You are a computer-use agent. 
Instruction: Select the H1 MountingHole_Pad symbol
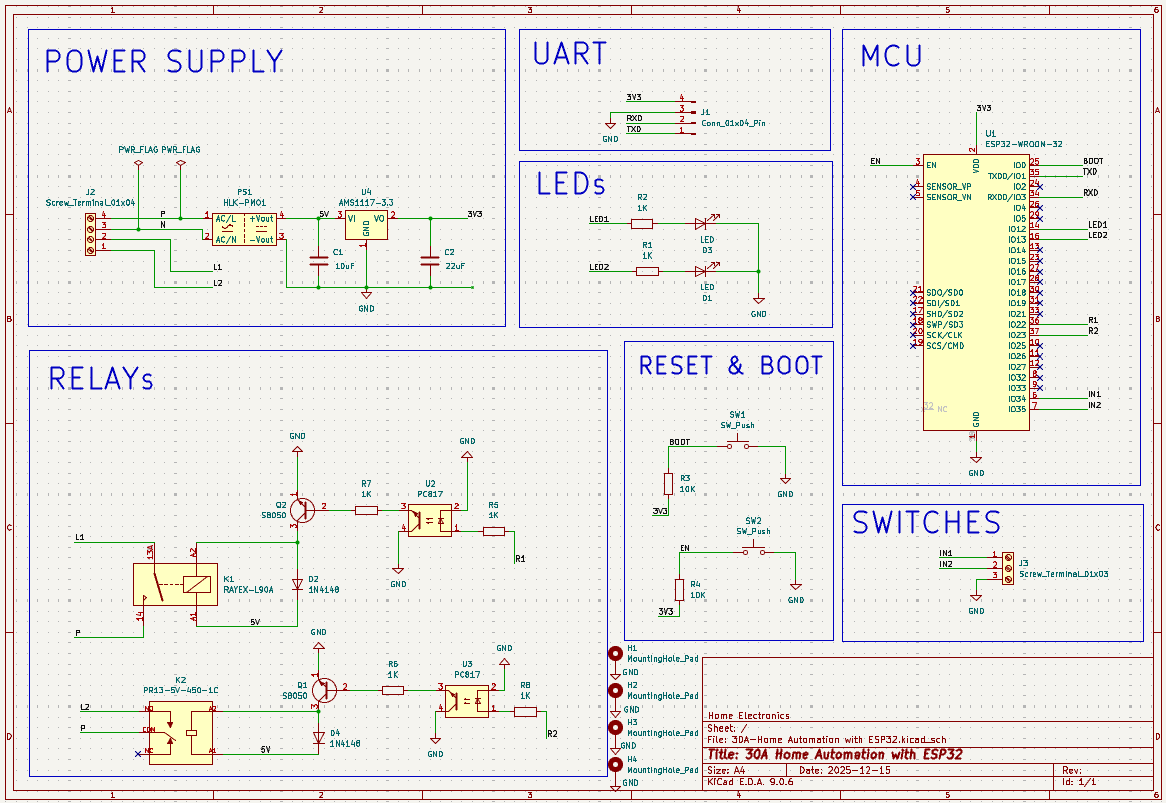tap(615, 654)
